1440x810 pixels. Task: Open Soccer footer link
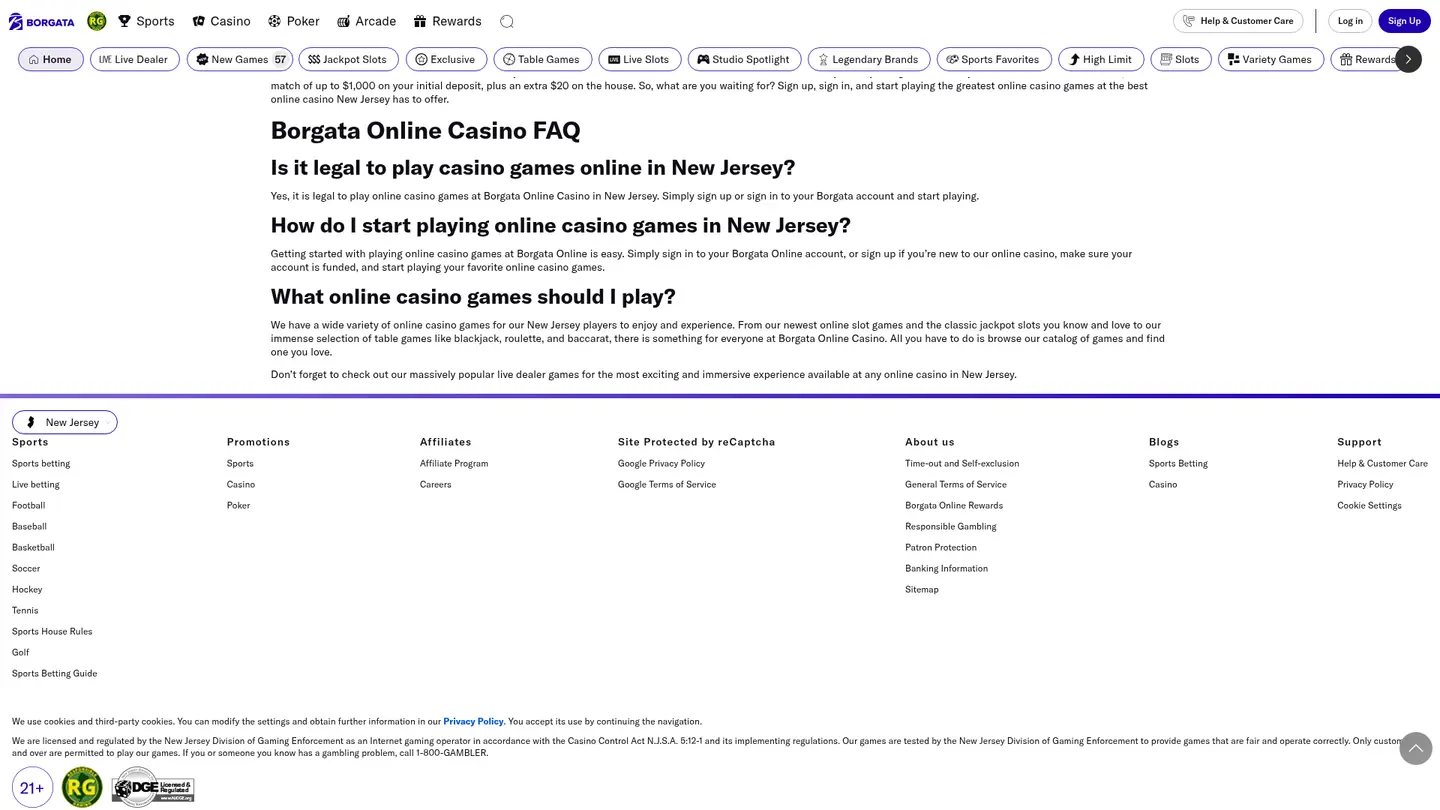[26, 568]
